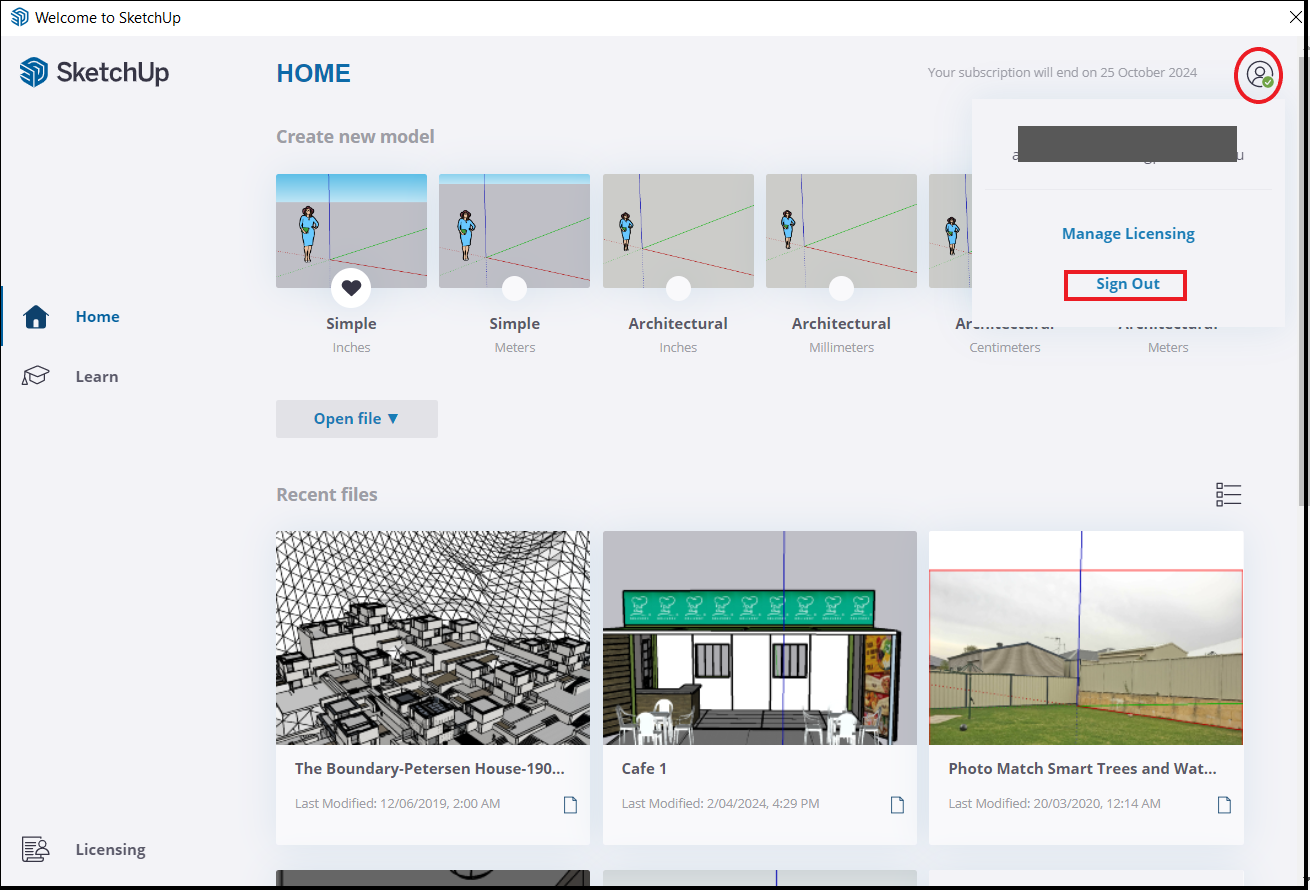This screenshot has height=890, width=1310.
Task: Click file icon on Photo Match card
Action: [1223, 805]
